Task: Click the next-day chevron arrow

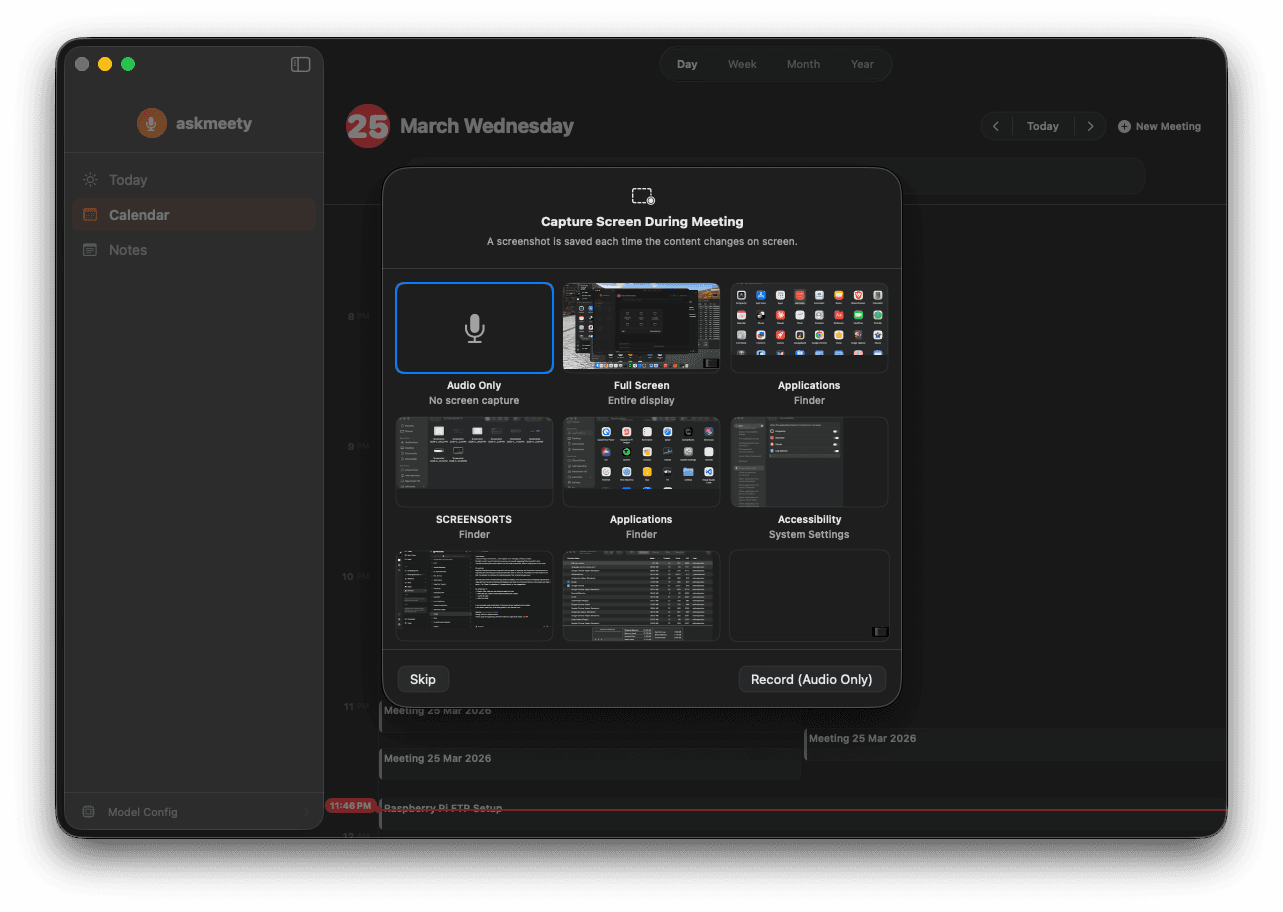Action: (1090, 126)
